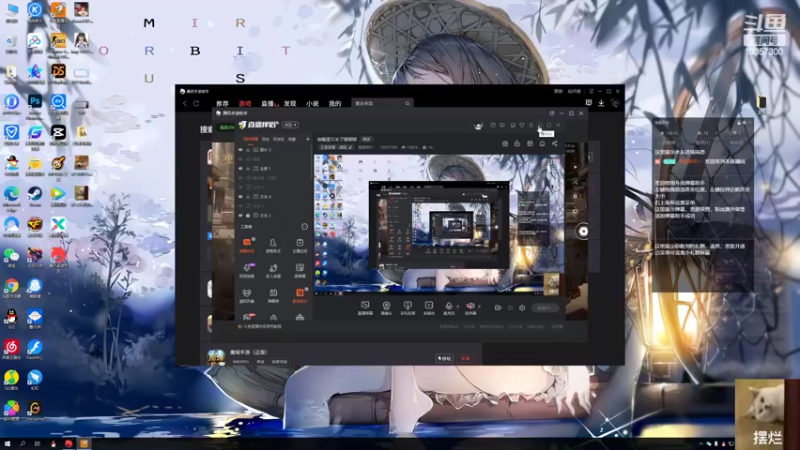Click the red install button for 魔域手游
The image size is (800, 450).
466,359
